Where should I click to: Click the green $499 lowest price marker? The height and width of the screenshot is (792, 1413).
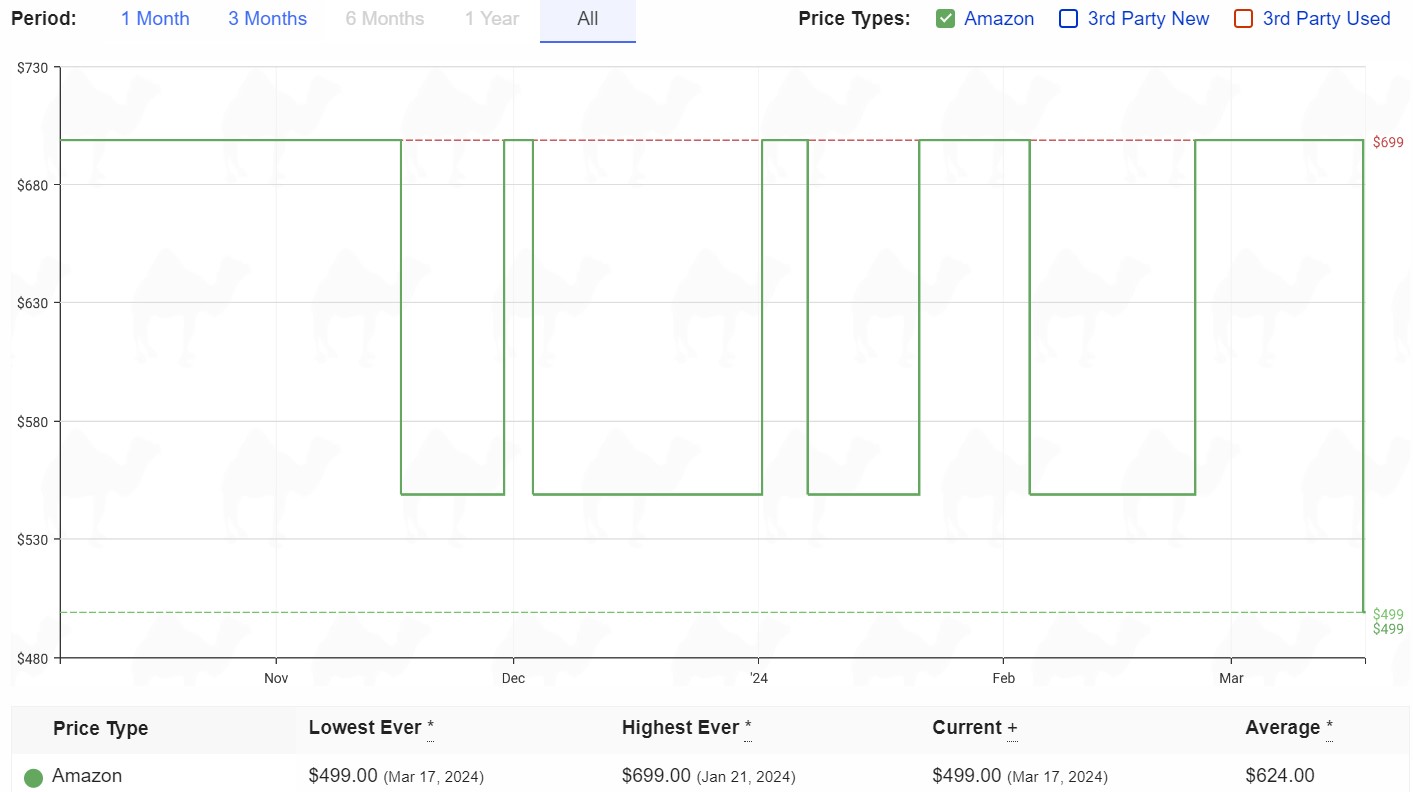coord(1388,614)
